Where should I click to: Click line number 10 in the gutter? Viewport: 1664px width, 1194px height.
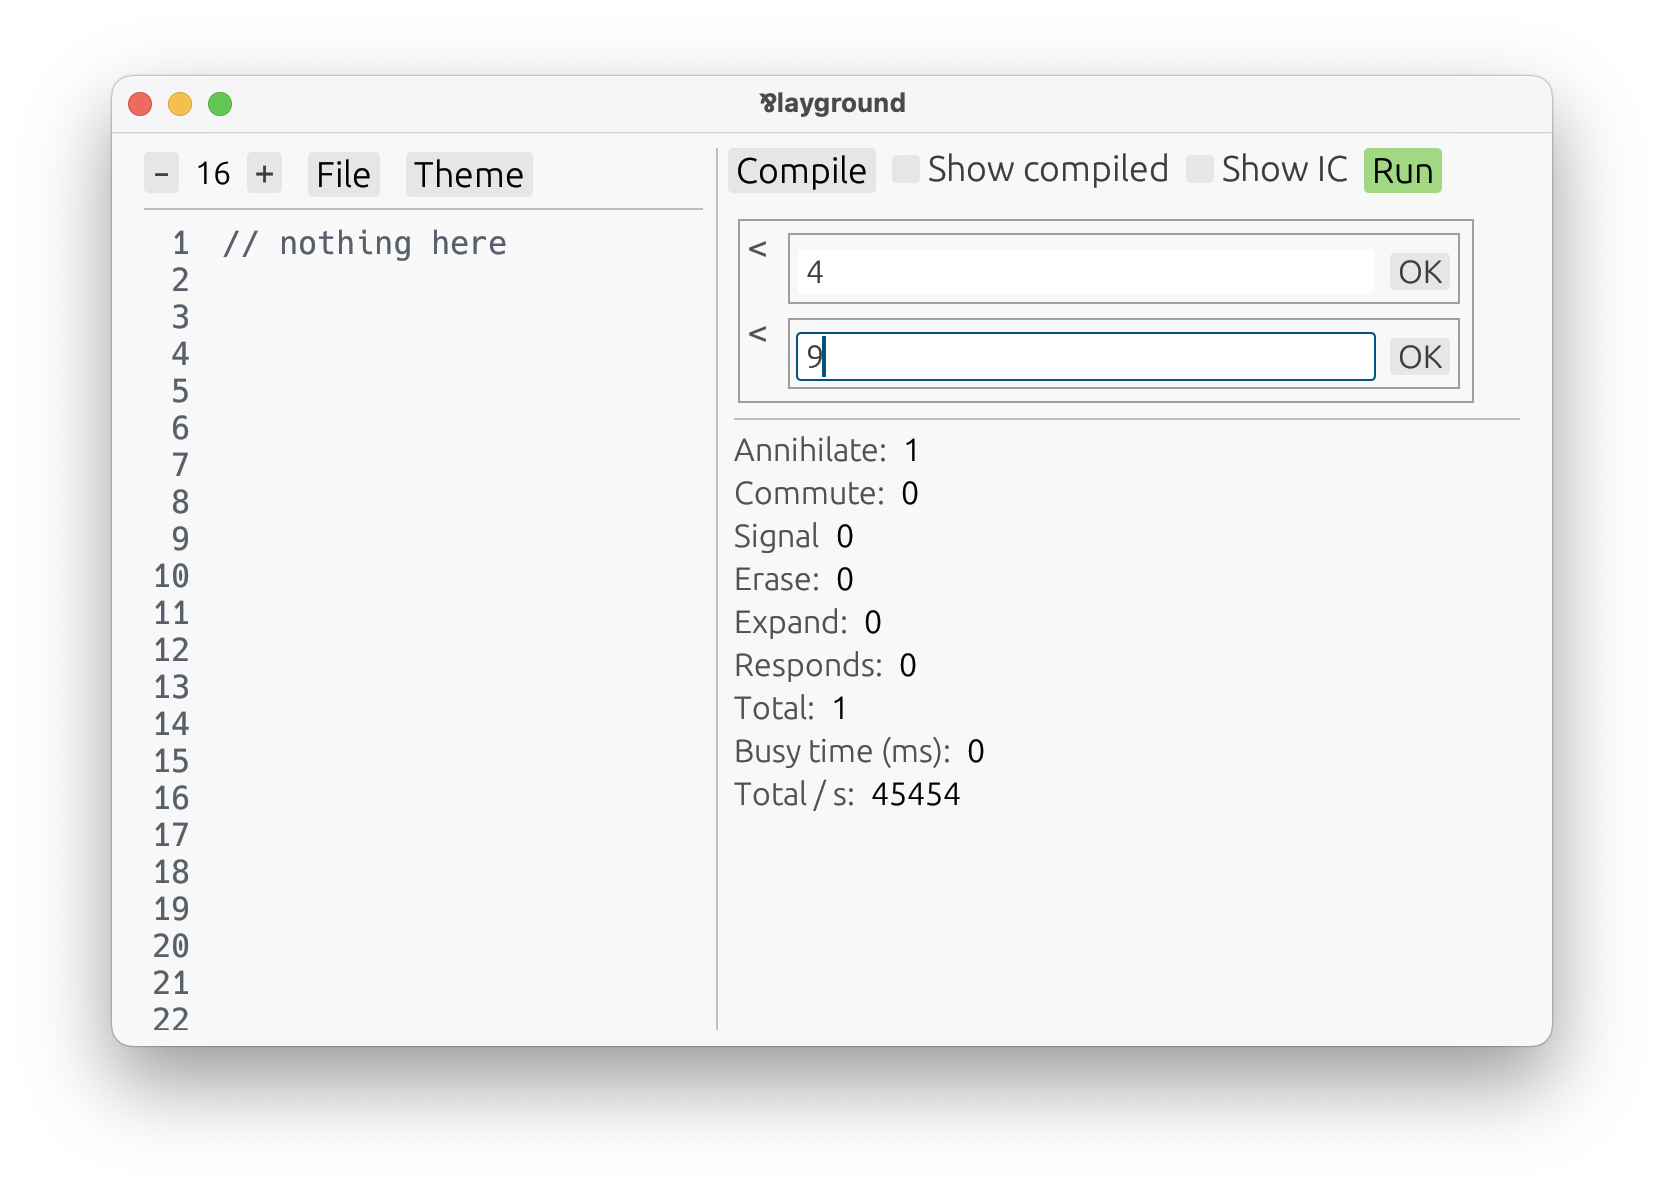[x=171, y=576]
